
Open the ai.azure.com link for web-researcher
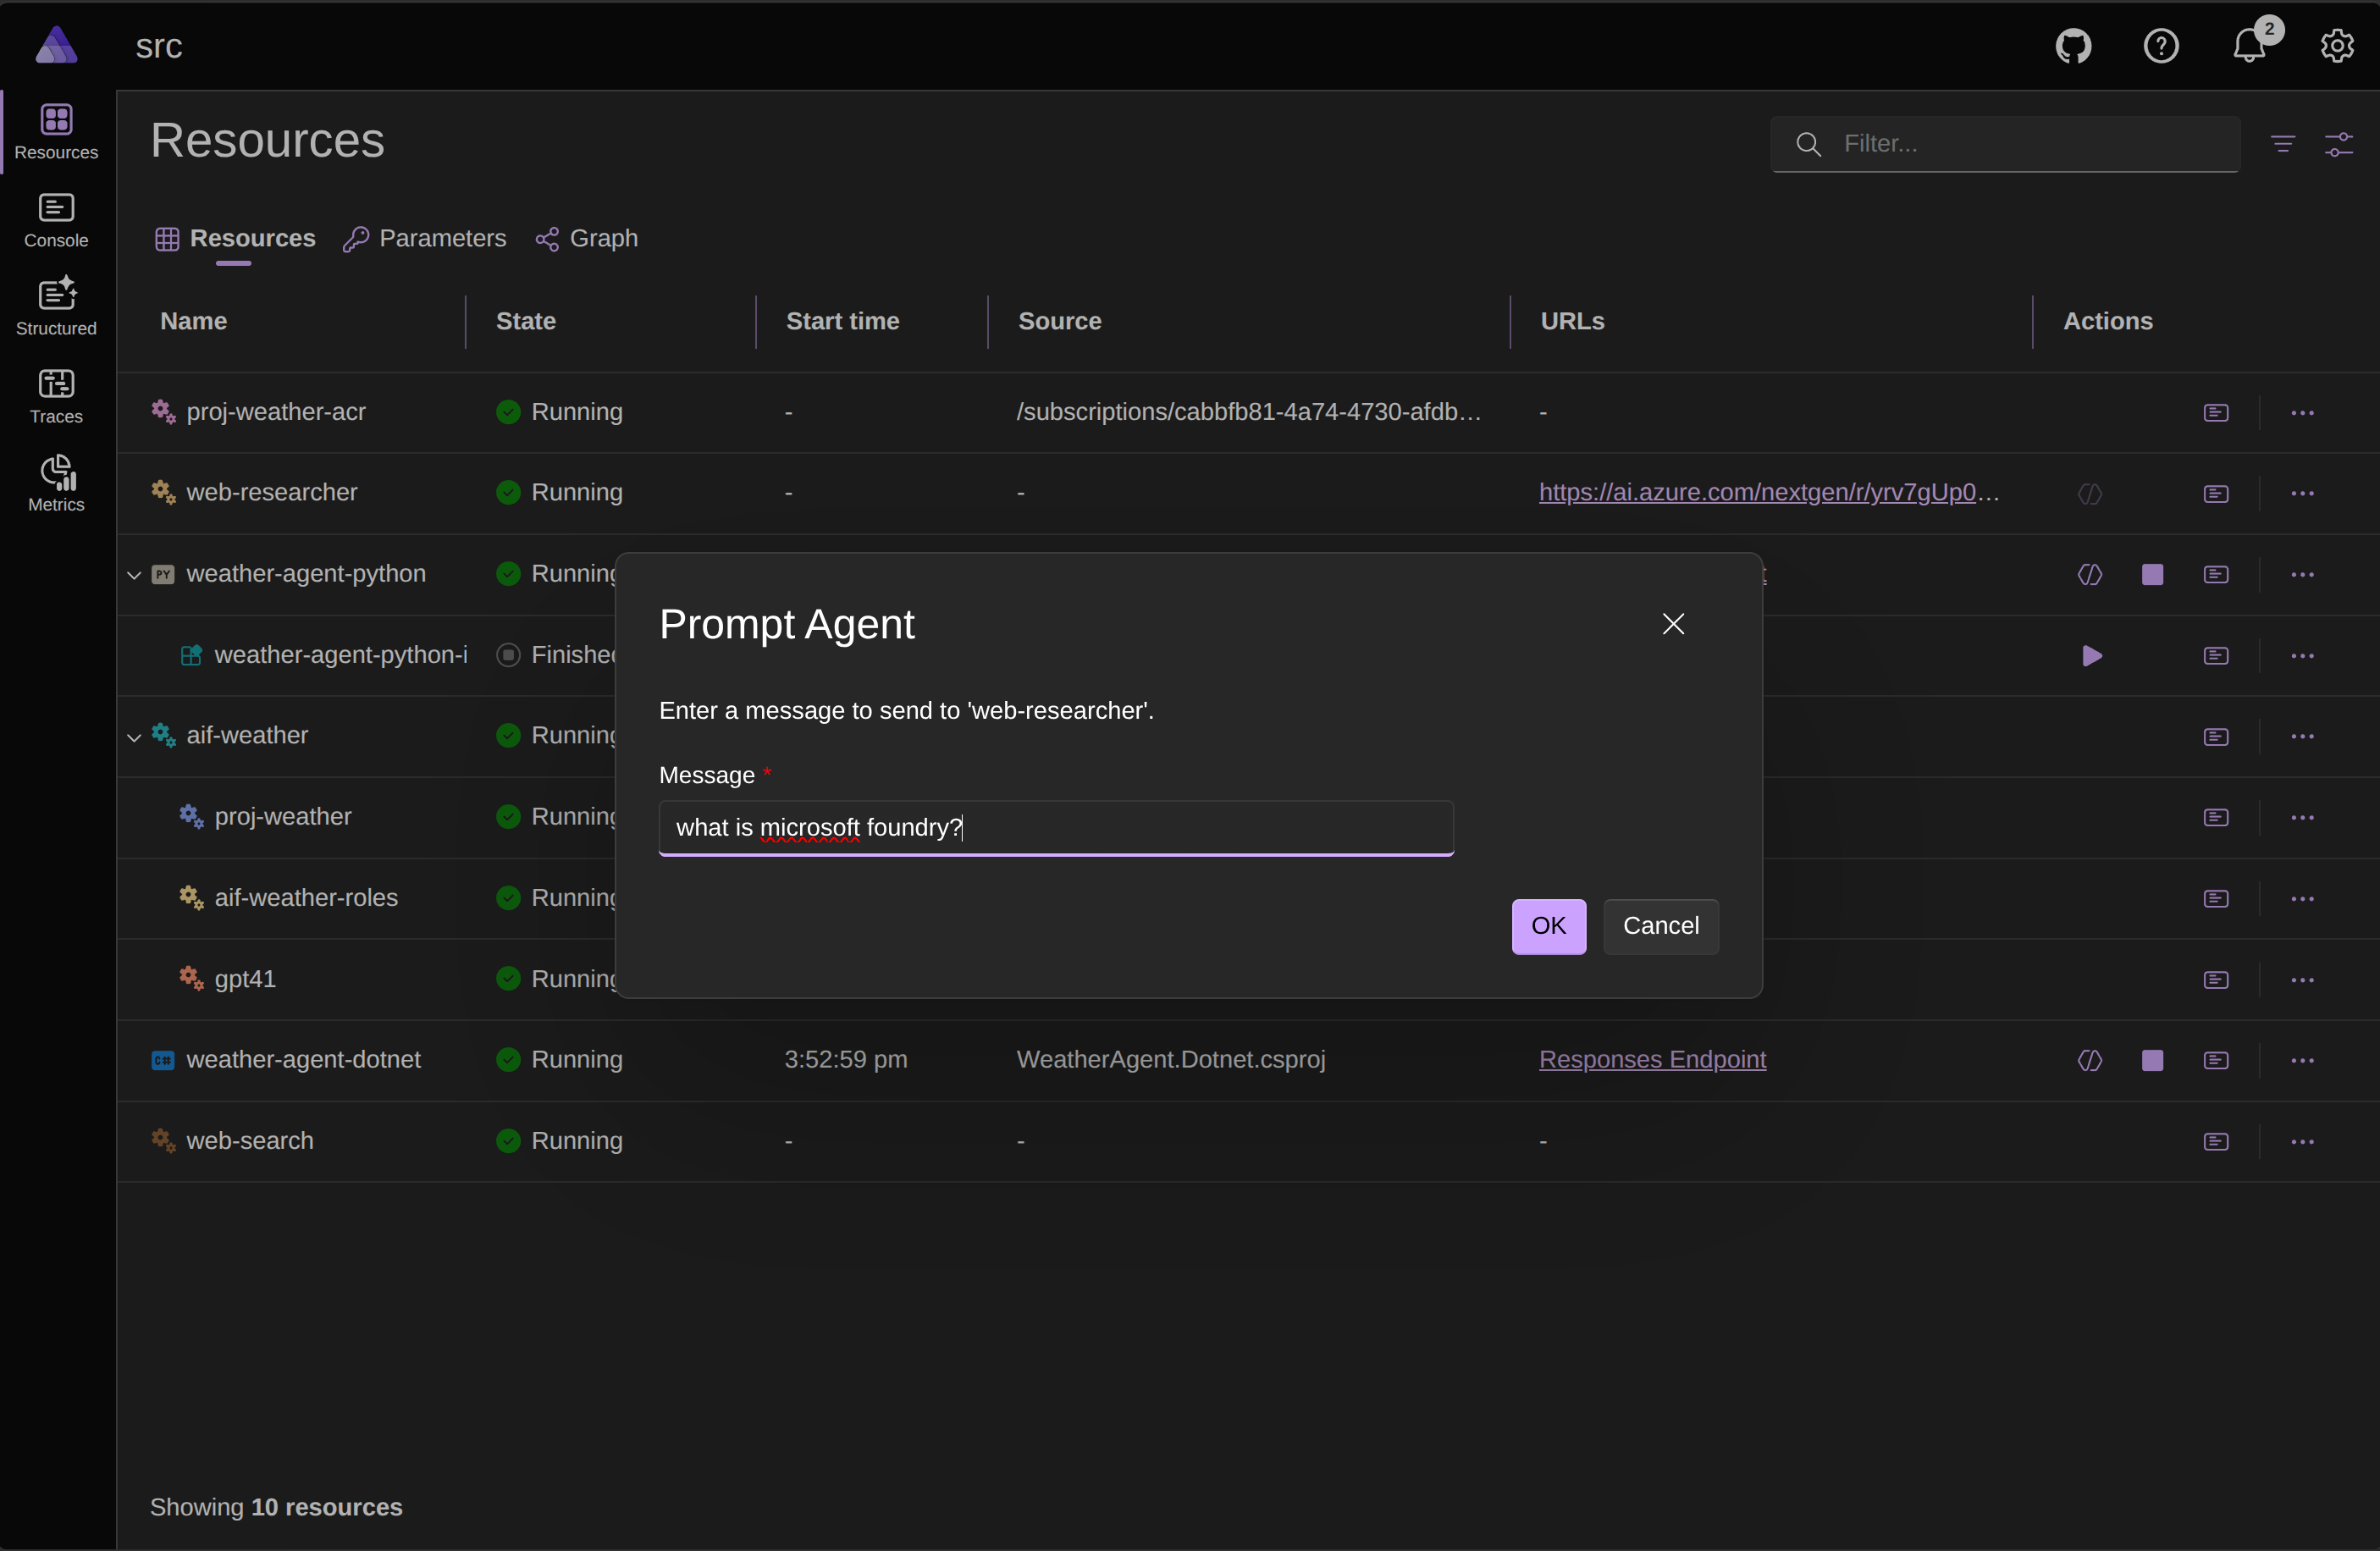(1769, 493)
